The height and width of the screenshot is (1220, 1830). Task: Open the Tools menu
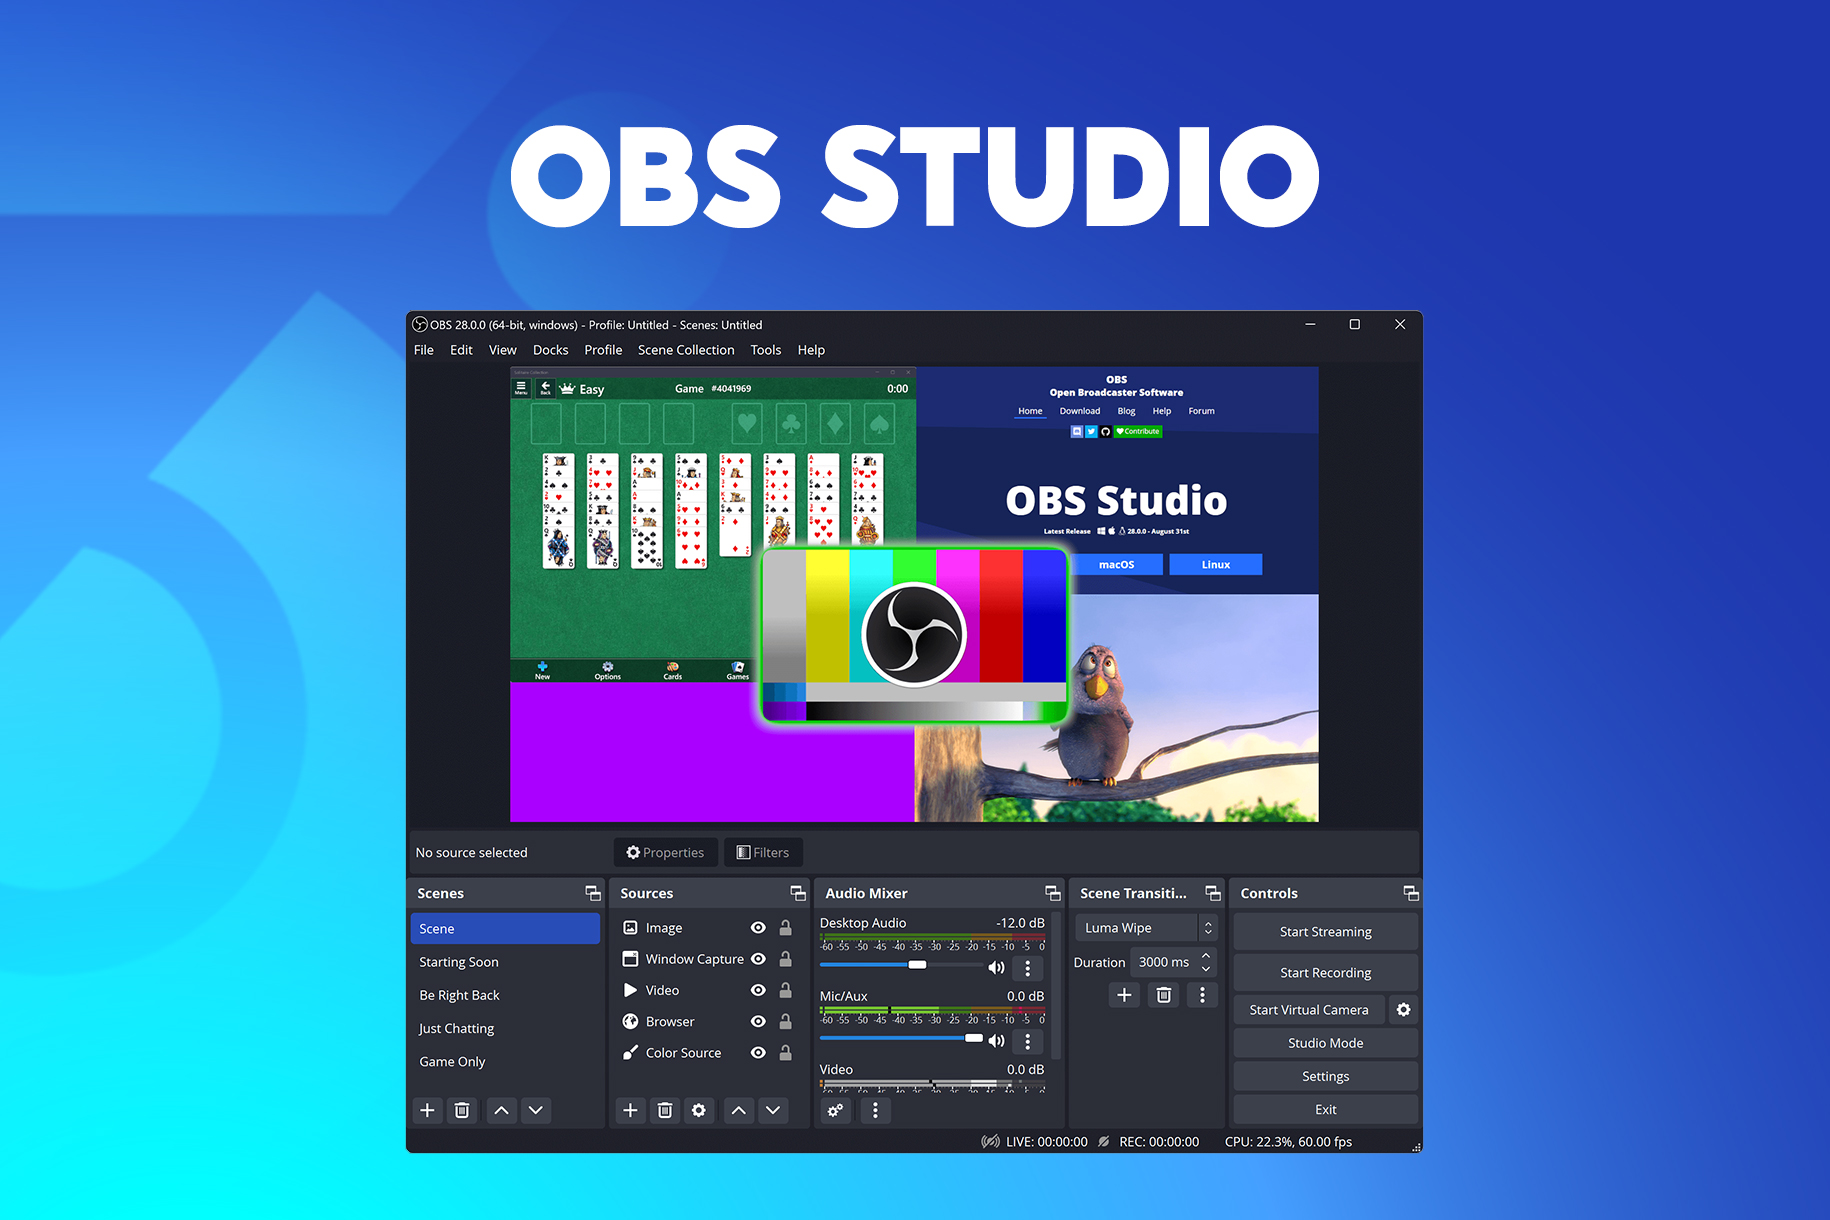(x=766, y=350)
